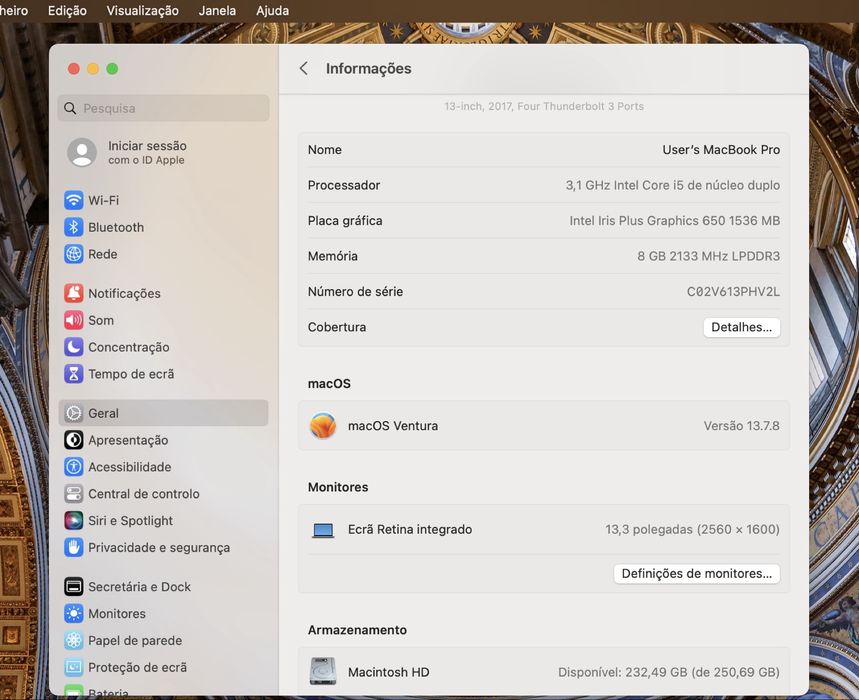Click the Armazenamento section heading
The height and width of the screenshot is (700, 859).
357,630
